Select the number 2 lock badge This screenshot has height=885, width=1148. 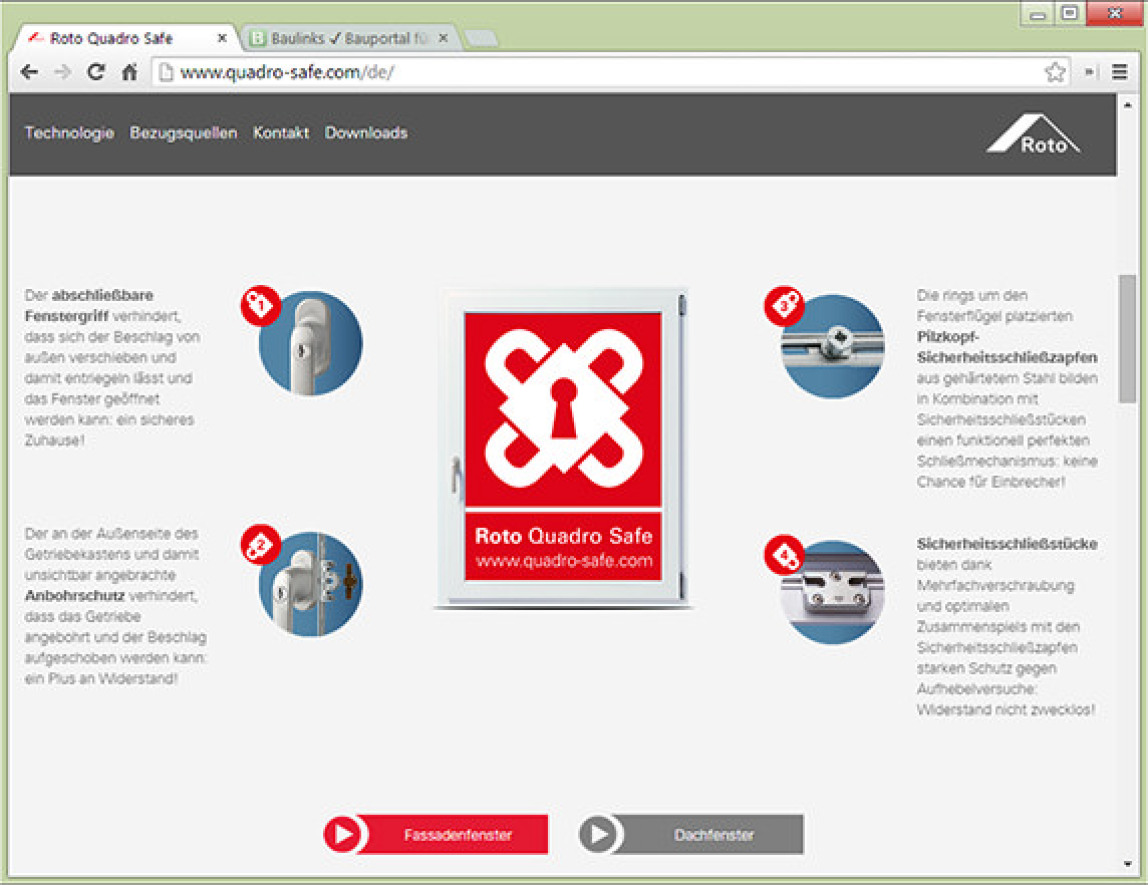[261, 545]
